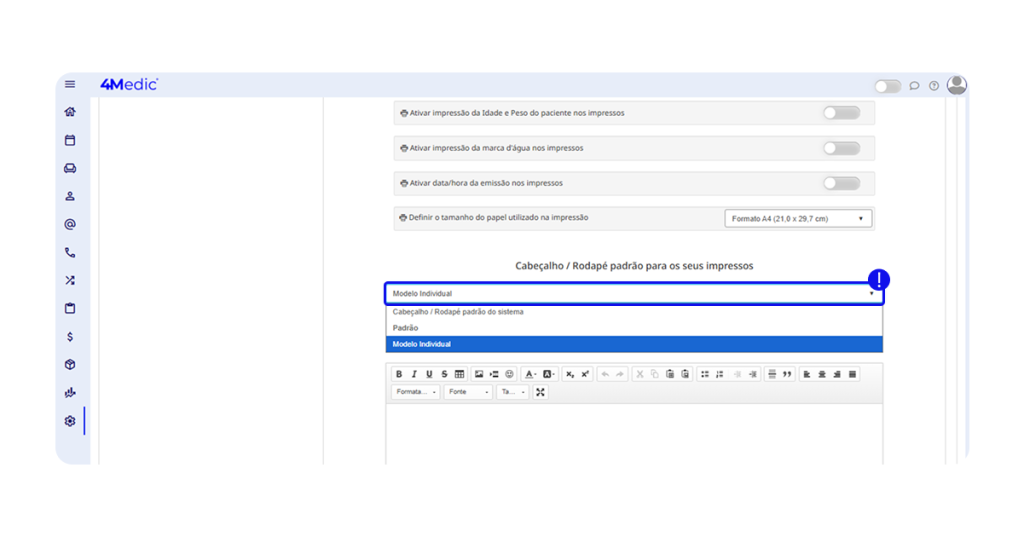Image resolution: width=1024 pixels, height=537 pixels.
Task: Toggle printing of patient age and weight
Action: 841,113
